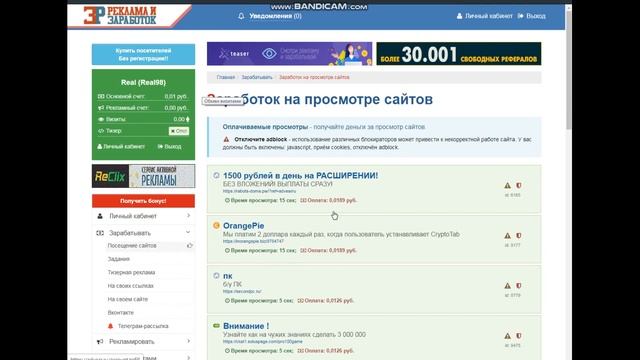Viewport: 640px width, 360px height.
Task: Click Выход in the green account panel
Action: click(169, 147)
